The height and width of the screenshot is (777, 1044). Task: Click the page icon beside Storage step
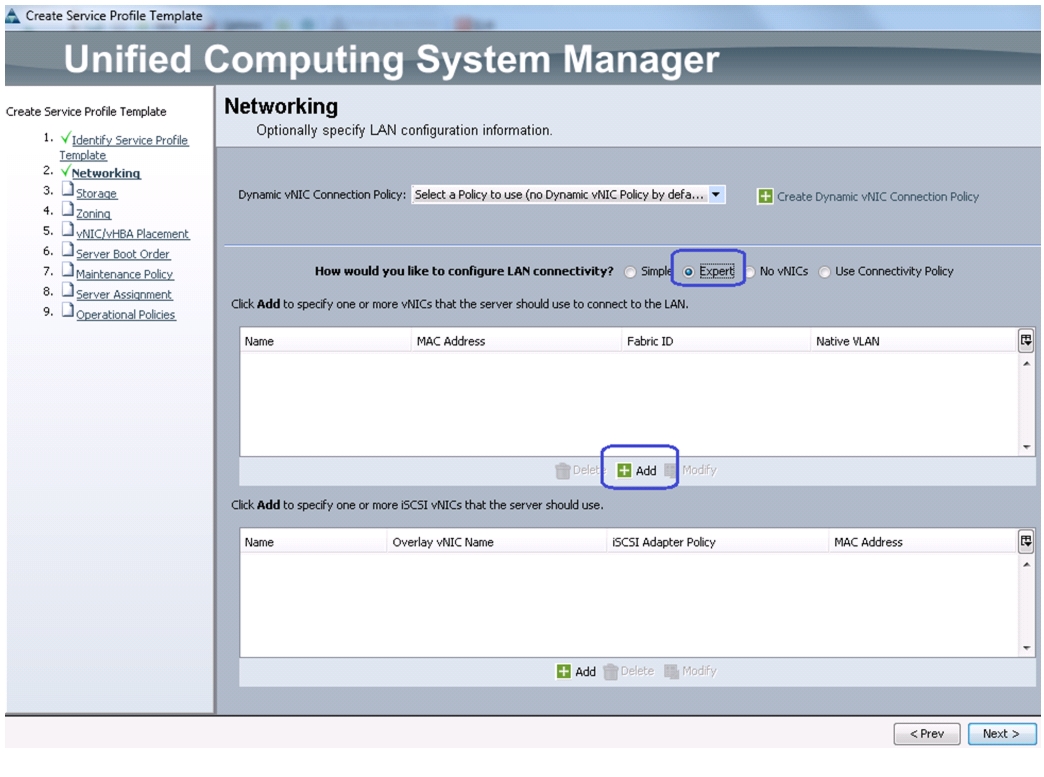pyautogui.click(x=67, y=189)
